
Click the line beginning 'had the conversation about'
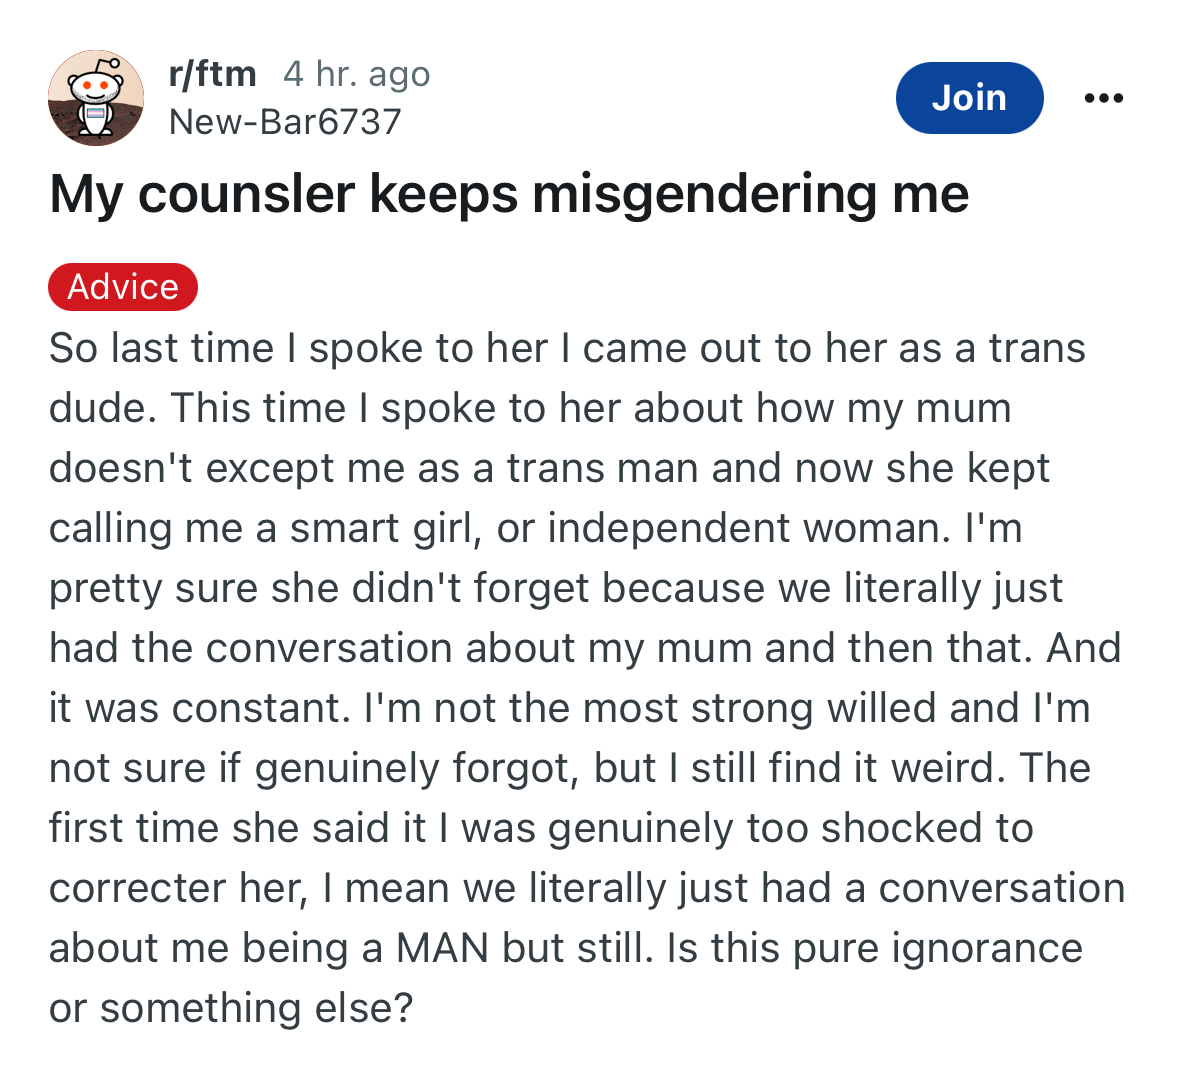tap(585, 648)
